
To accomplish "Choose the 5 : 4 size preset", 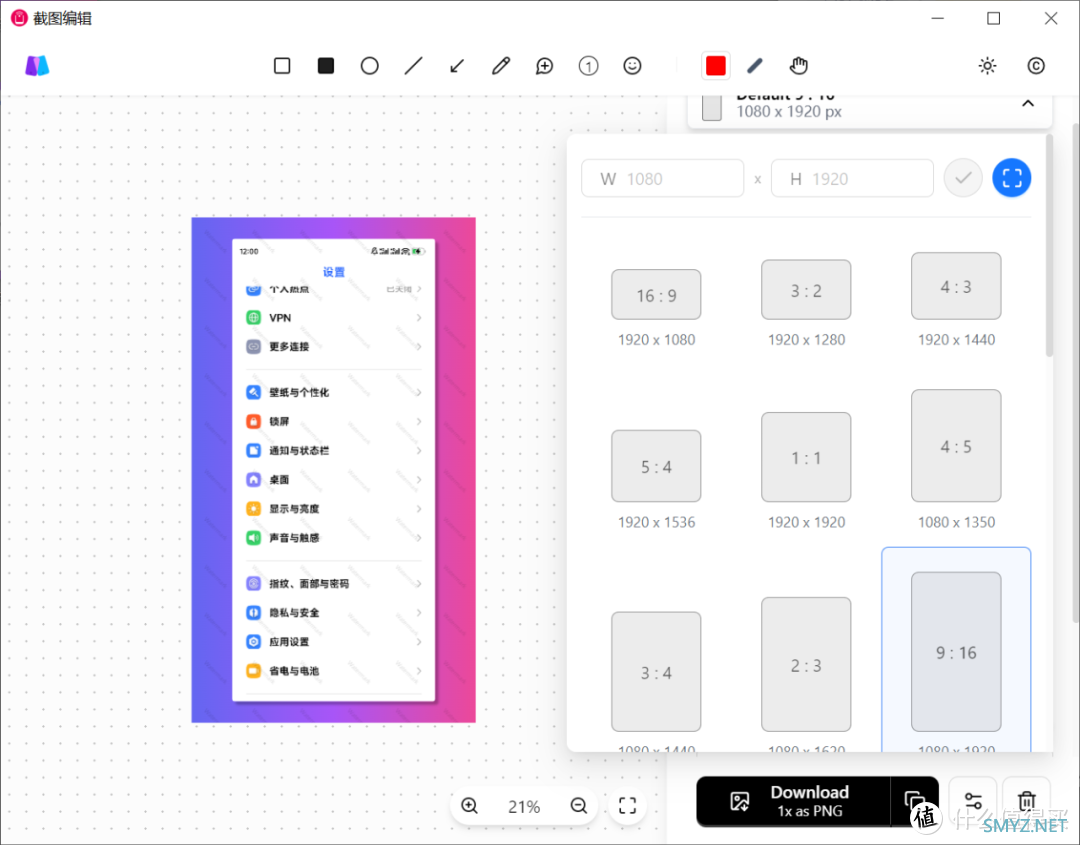I will (x=656, y=466).
